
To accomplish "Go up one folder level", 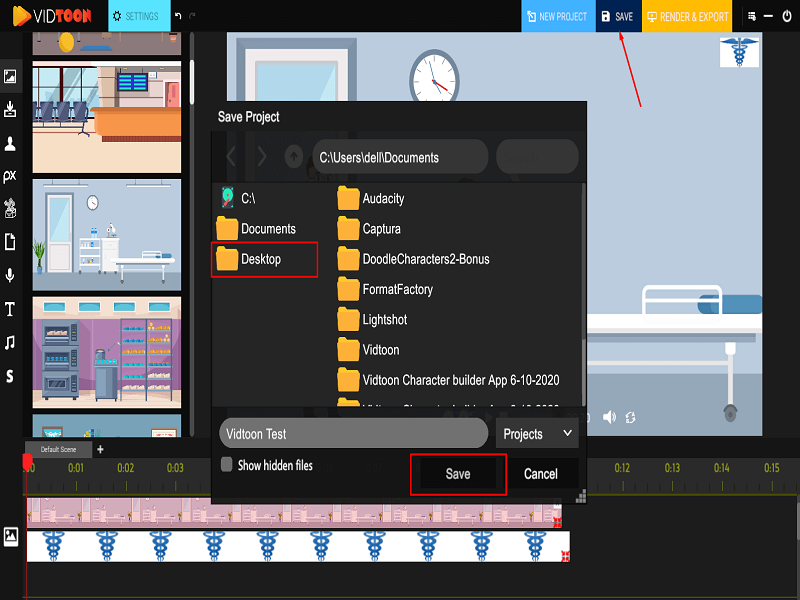I will pos(293,157).
